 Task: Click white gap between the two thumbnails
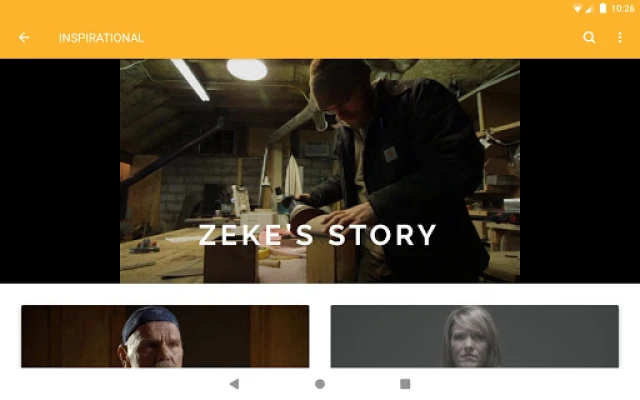(x=320, y=336)
